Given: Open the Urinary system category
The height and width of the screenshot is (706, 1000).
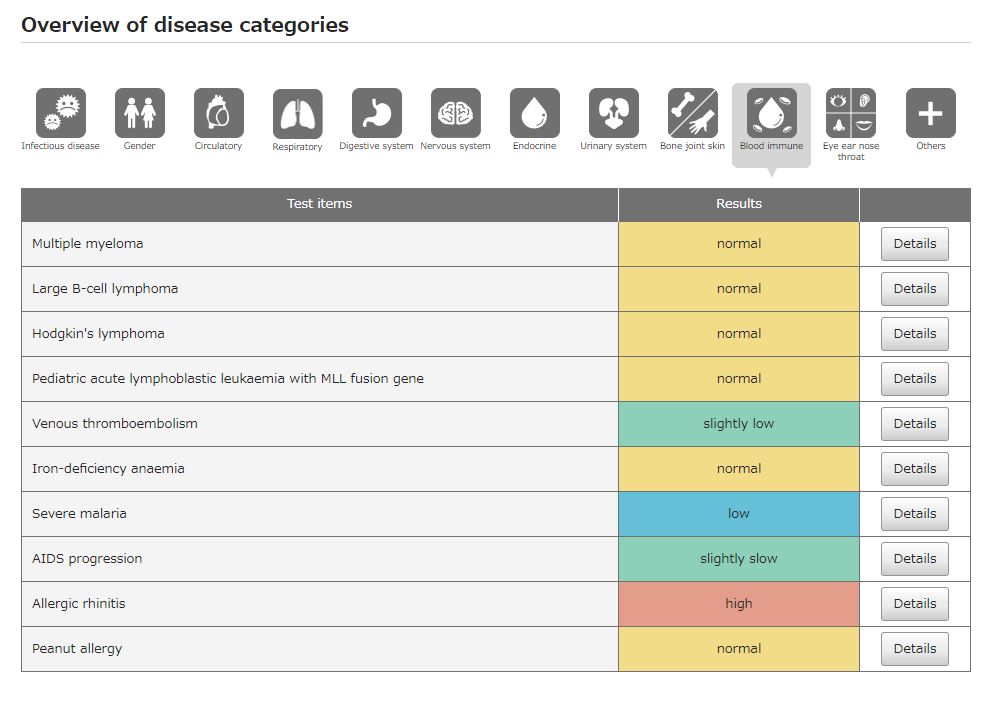Looking at the screenshot, I should point(613,112).
